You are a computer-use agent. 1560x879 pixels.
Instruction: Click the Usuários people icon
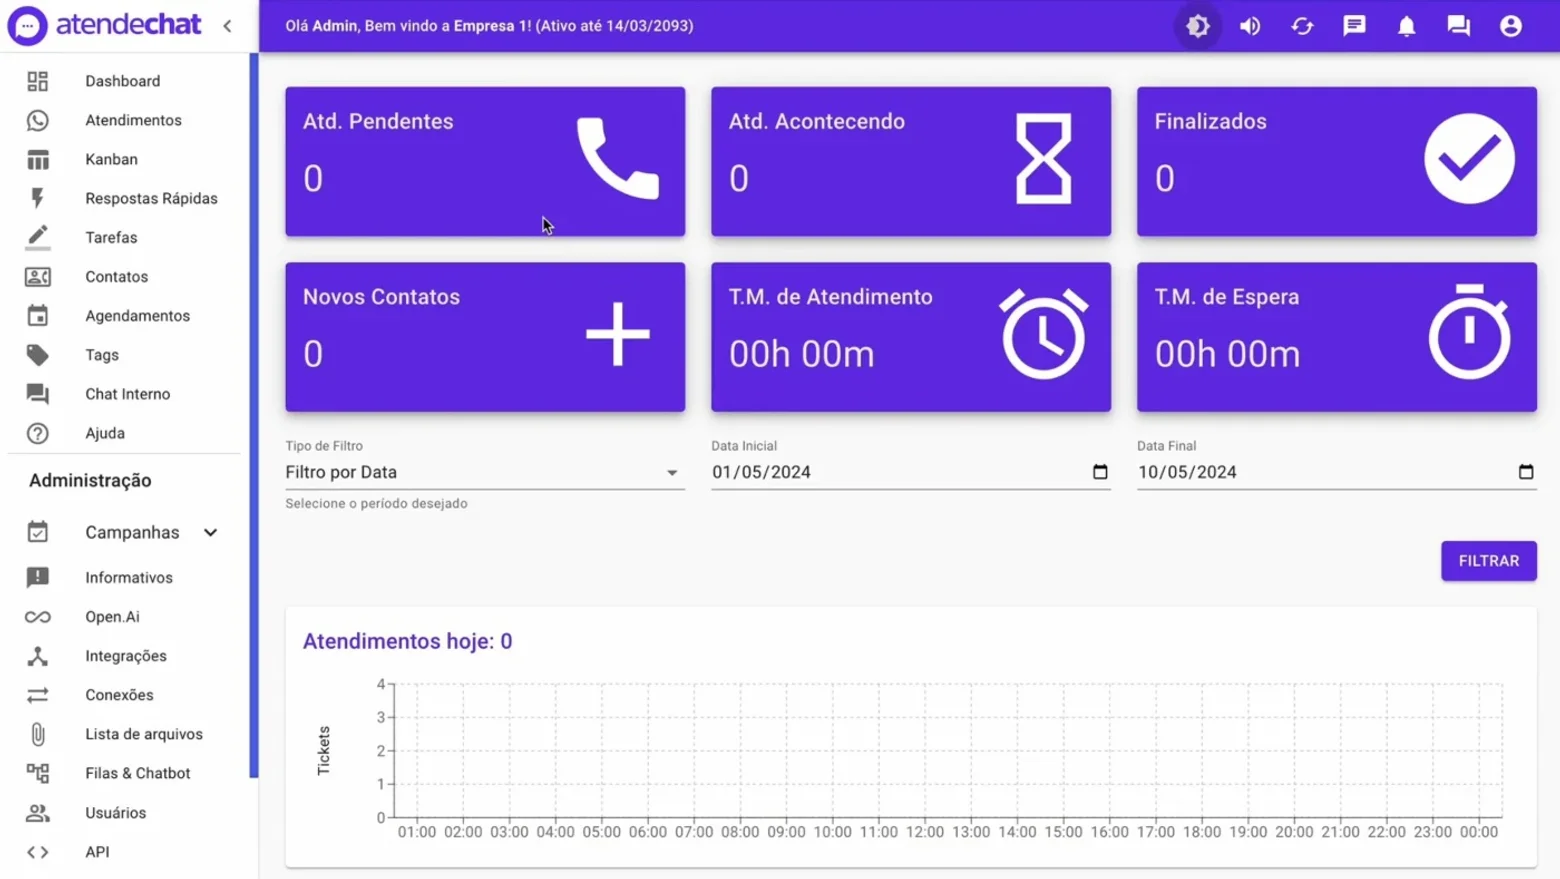coord(38,813)
